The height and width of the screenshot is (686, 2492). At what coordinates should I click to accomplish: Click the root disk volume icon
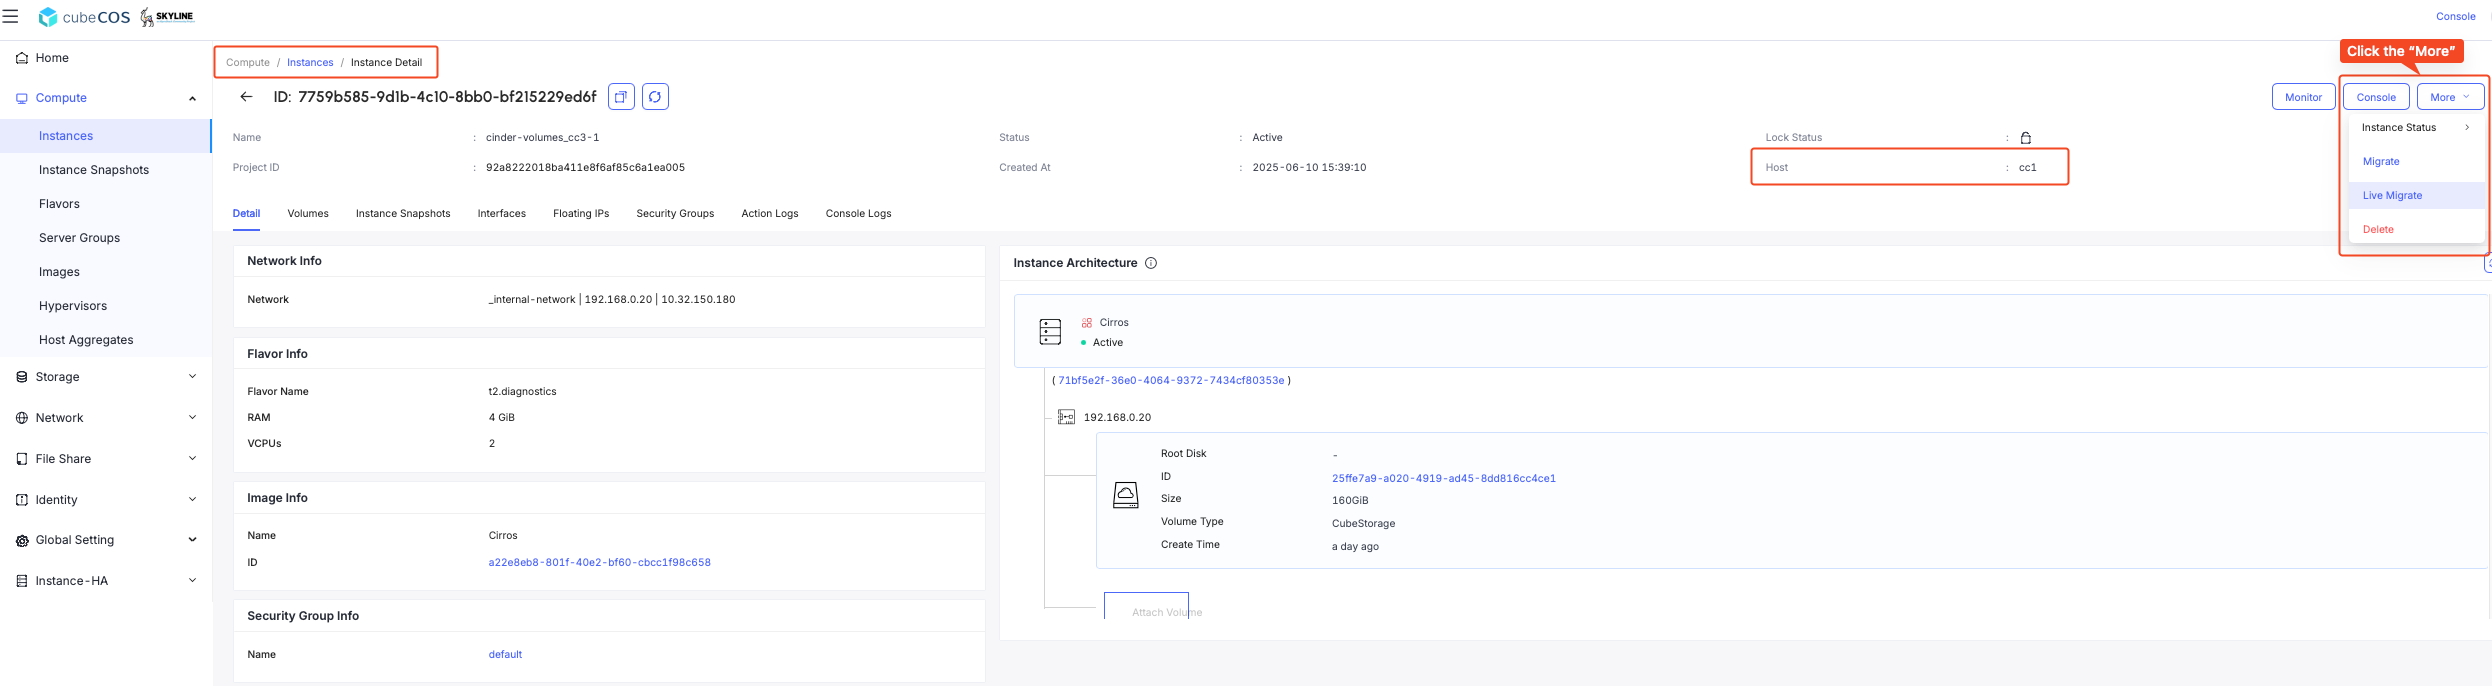click(x=1126, y=495)
